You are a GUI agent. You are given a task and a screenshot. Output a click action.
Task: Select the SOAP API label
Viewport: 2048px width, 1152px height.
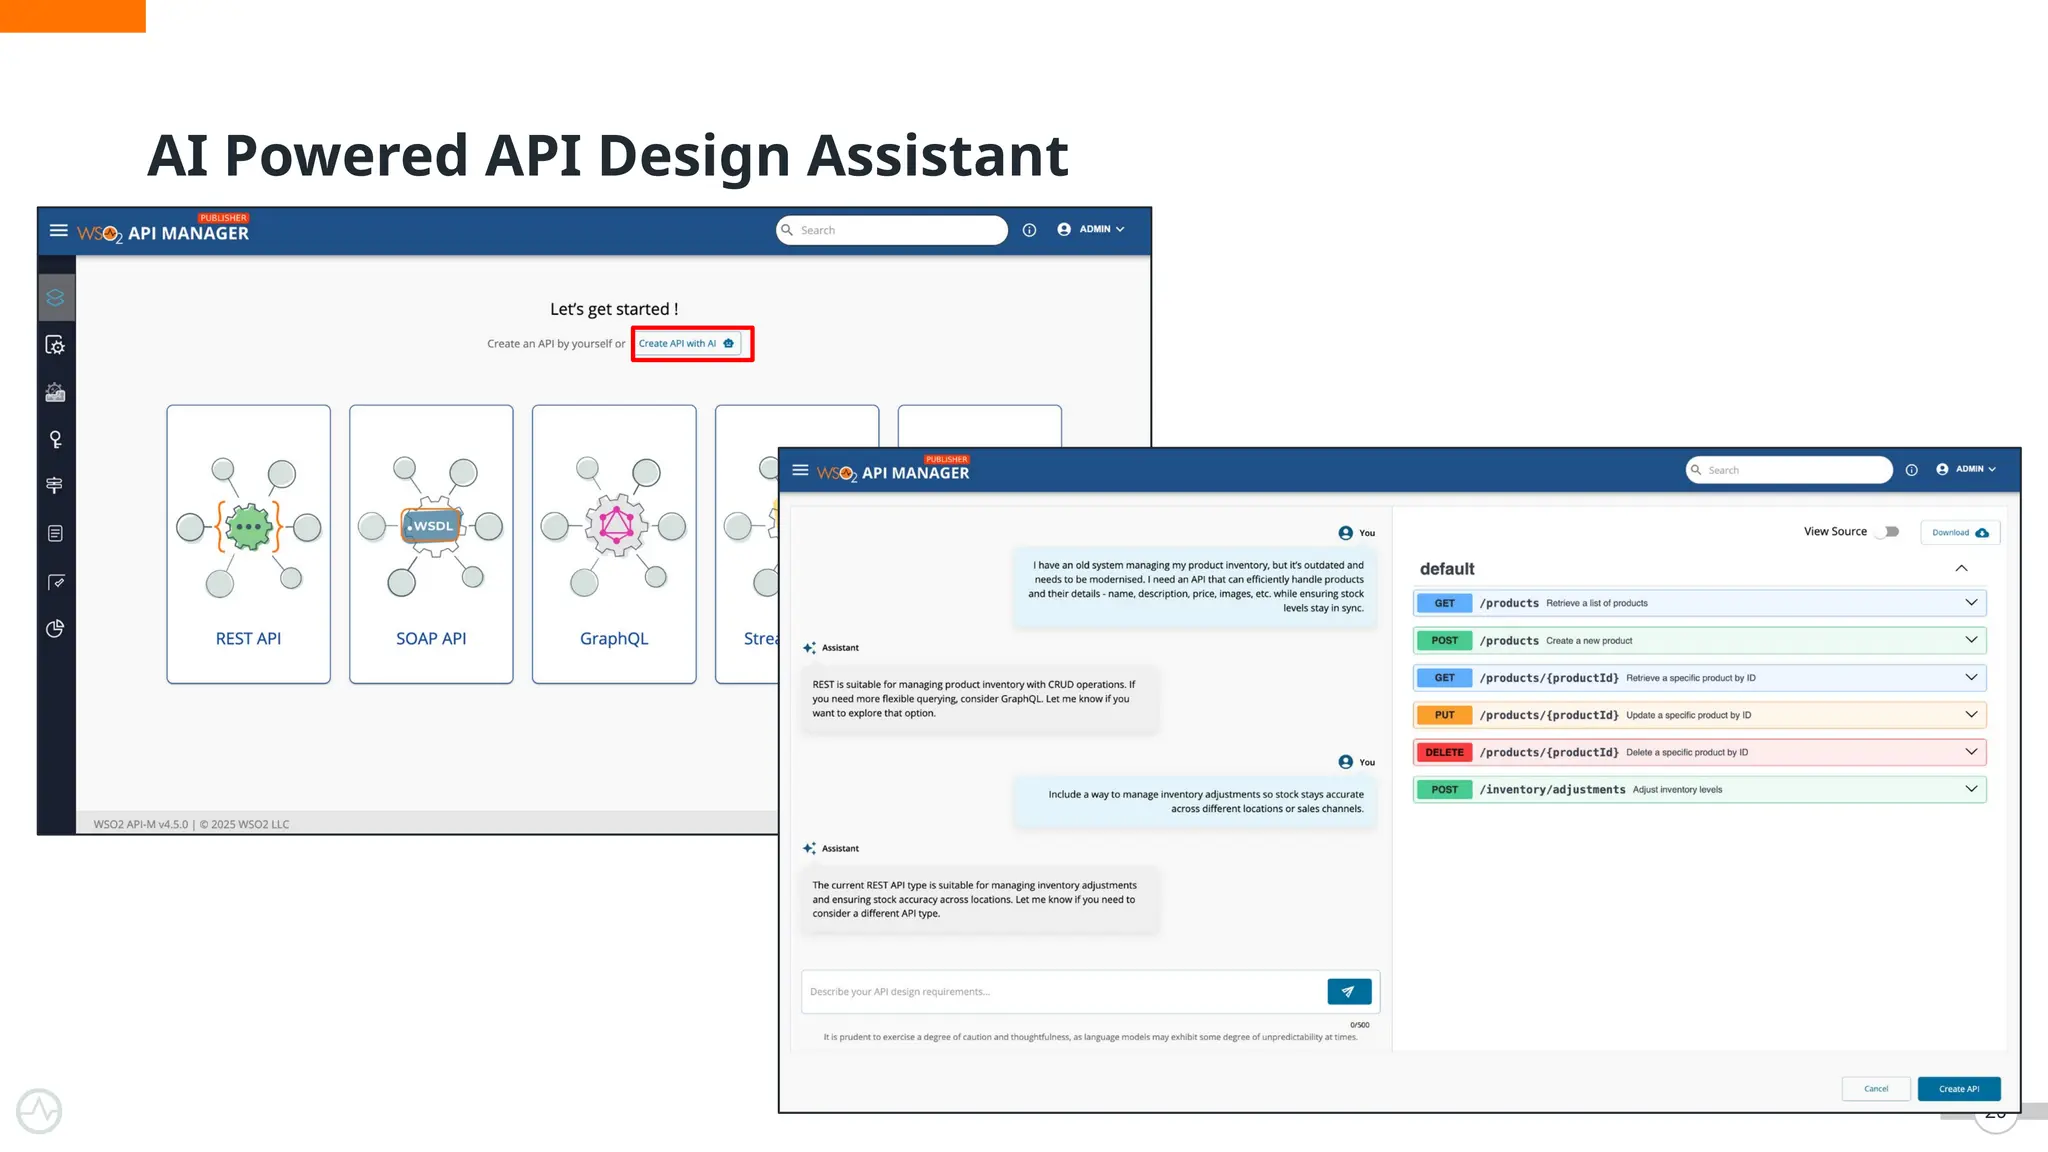click(x=431, y=639)
